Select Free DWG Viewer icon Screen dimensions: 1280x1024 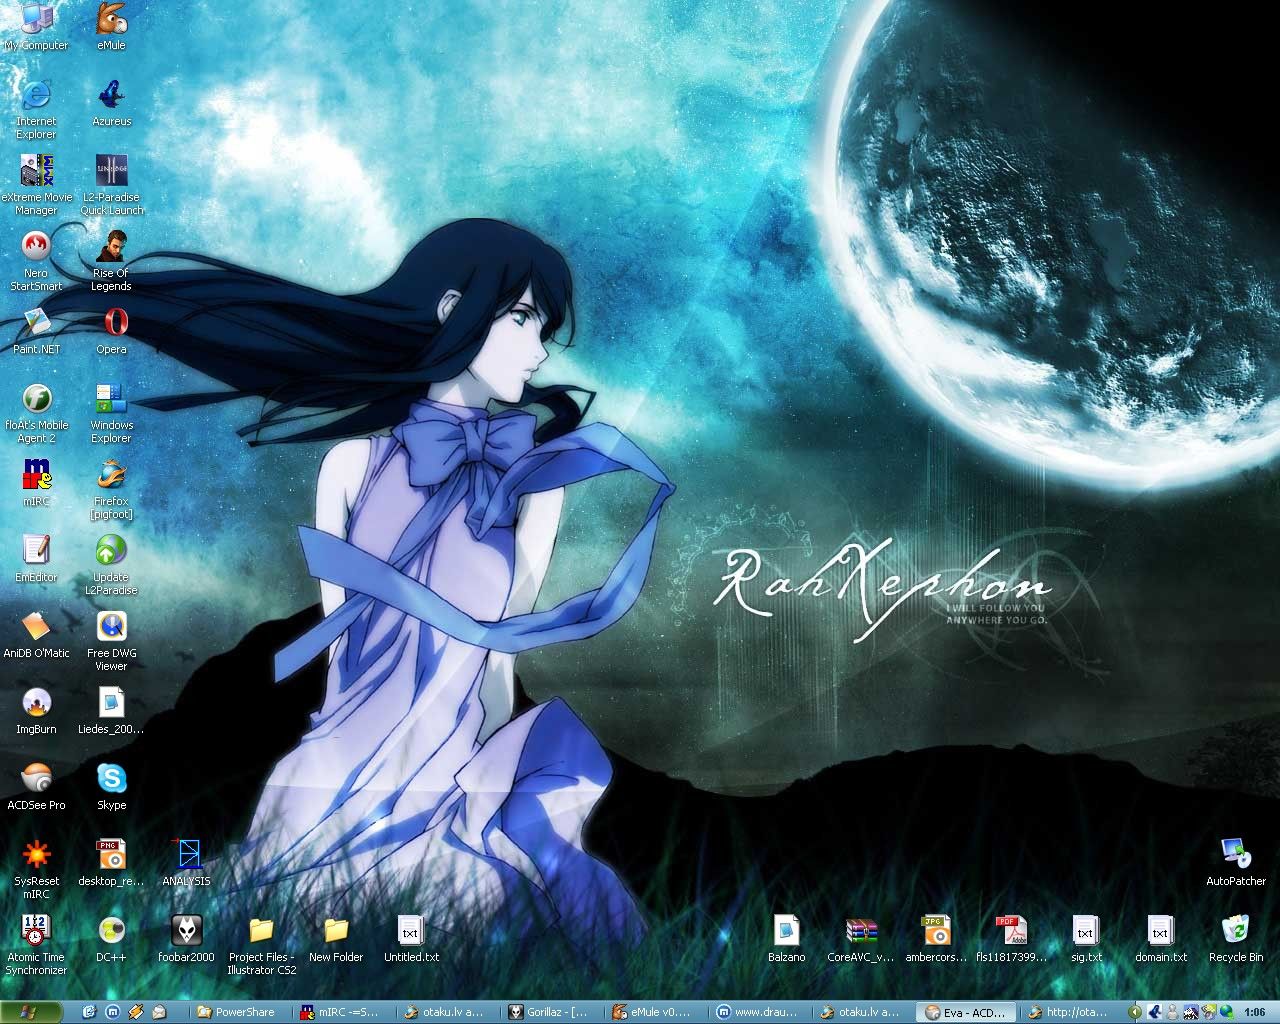click(x=111, y=641)
